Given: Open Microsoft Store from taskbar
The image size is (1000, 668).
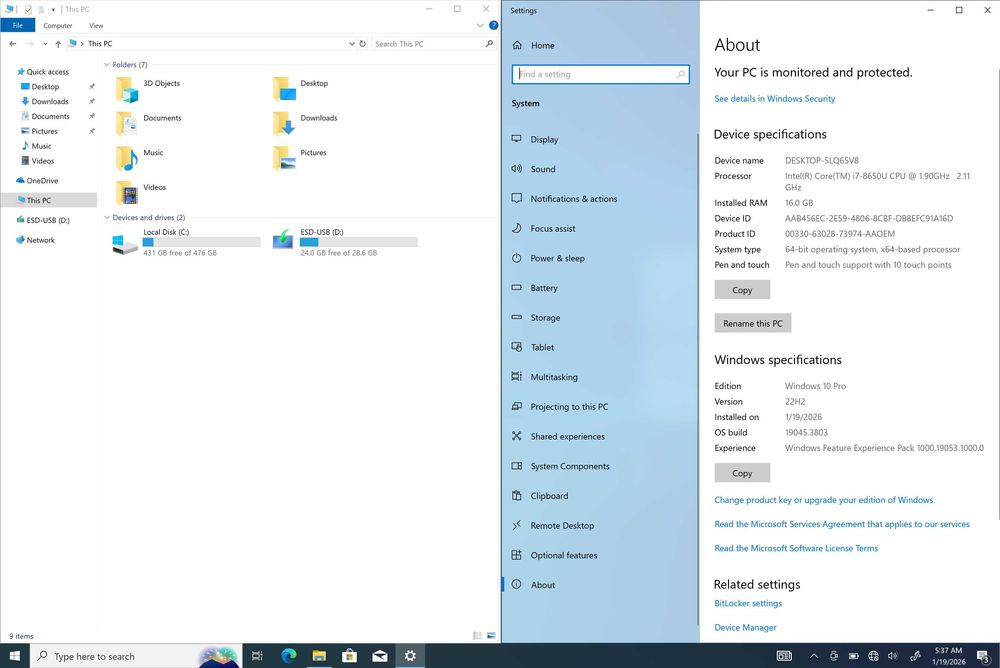Looking at the screenshot, I should [349, 655].
